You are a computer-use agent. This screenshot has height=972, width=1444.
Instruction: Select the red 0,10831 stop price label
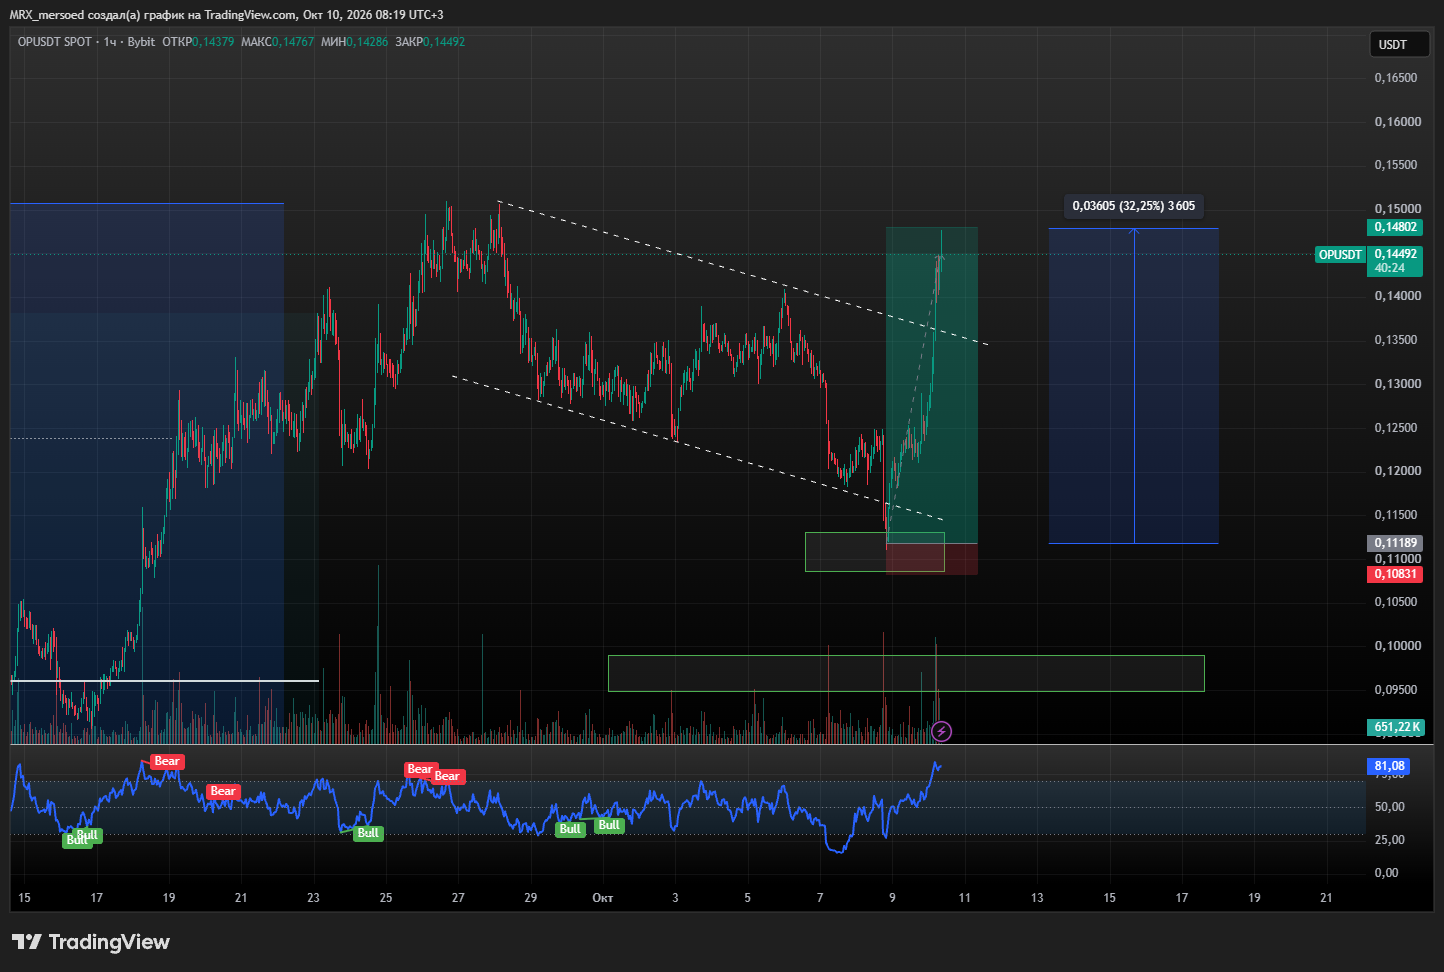coord(1395,574)
